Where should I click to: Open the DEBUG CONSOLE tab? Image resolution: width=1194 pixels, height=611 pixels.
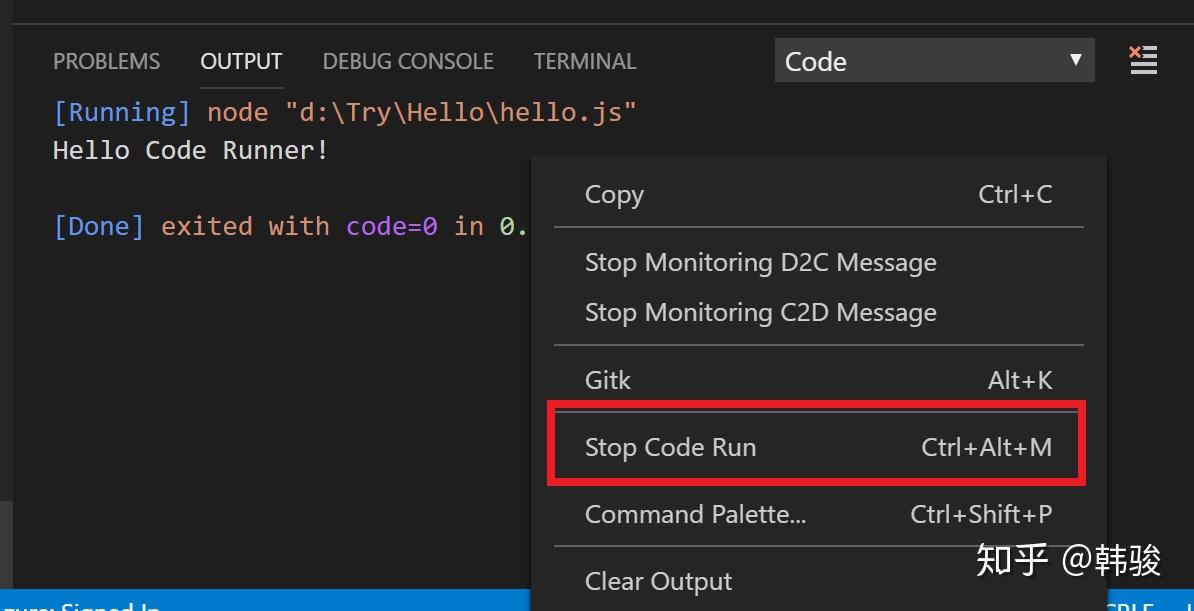407,61
